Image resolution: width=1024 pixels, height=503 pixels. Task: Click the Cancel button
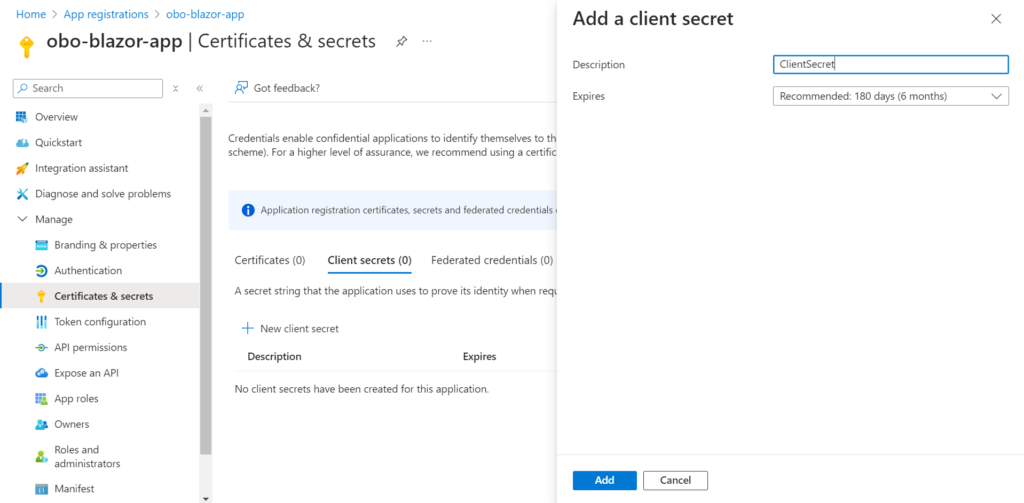click(675, 480)
